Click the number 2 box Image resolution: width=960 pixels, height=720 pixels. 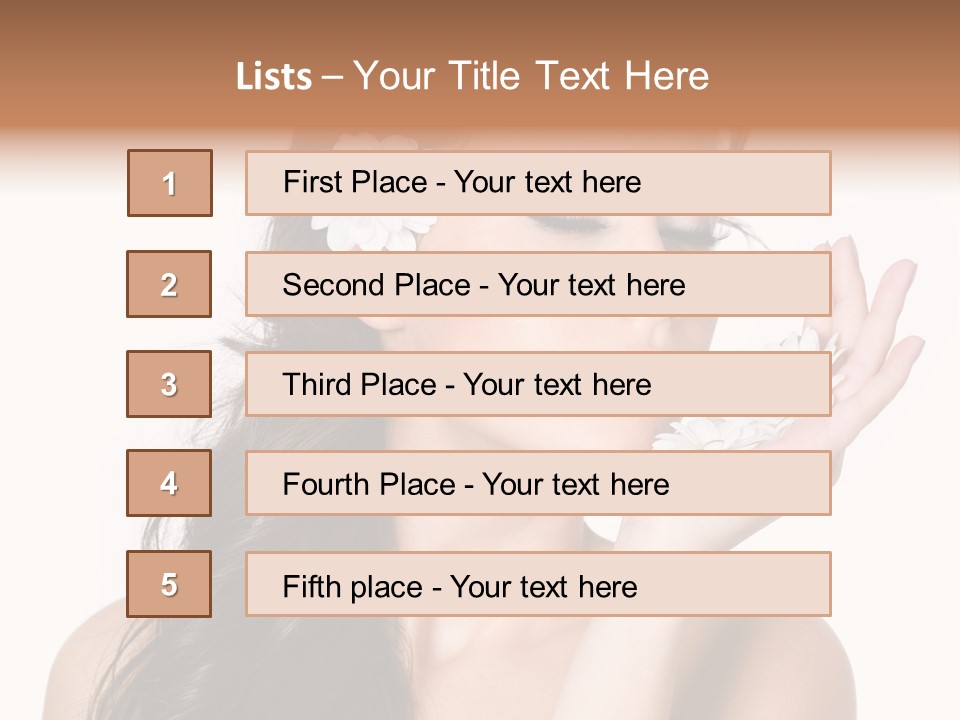point(169,284)
